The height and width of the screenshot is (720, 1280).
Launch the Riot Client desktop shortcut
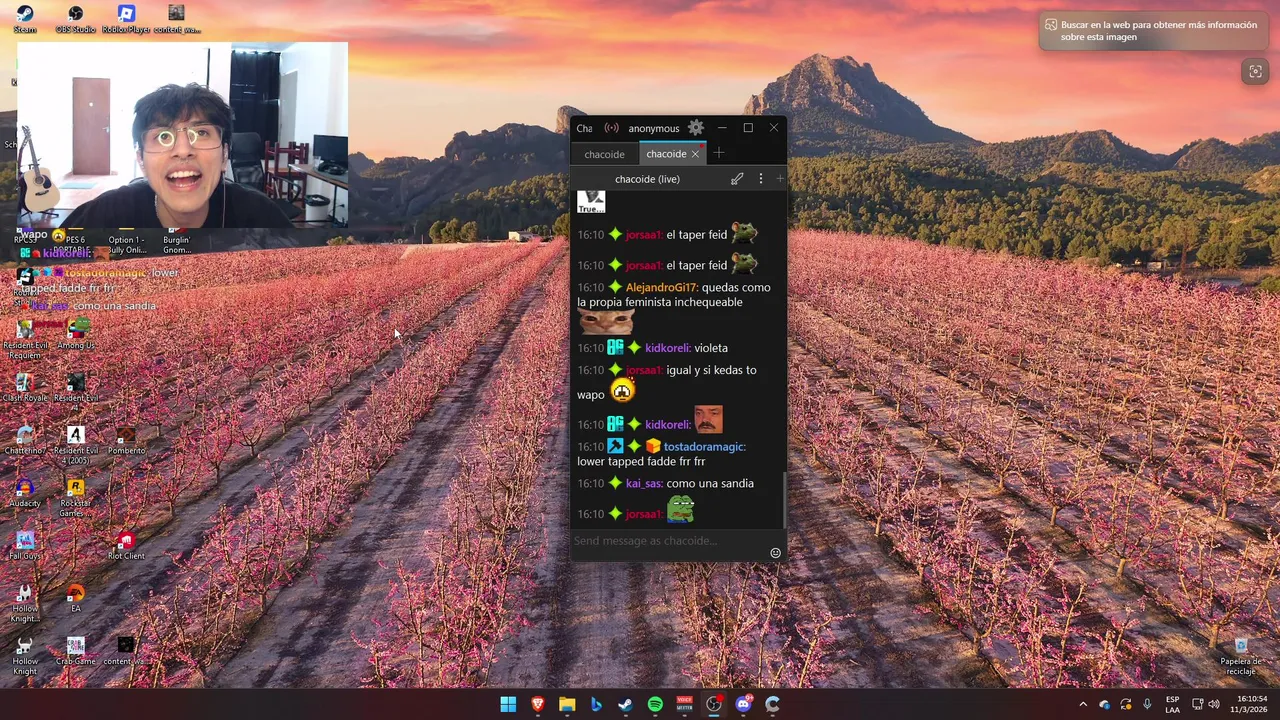pyautogui.click(x=126, y=545)
